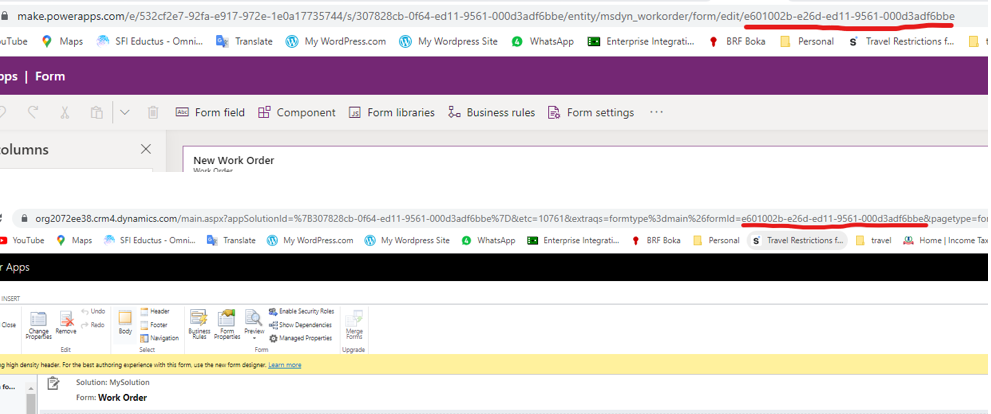
Task: Click the delete trash can icon
Action: [153, 112]
